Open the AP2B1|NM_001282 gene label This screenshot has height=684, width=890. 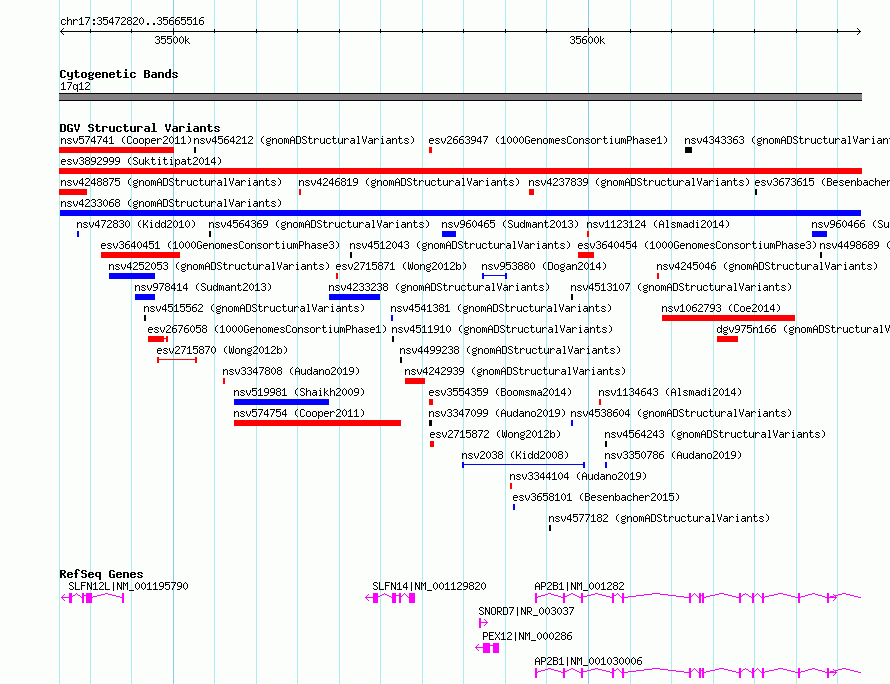click(579, 586)
